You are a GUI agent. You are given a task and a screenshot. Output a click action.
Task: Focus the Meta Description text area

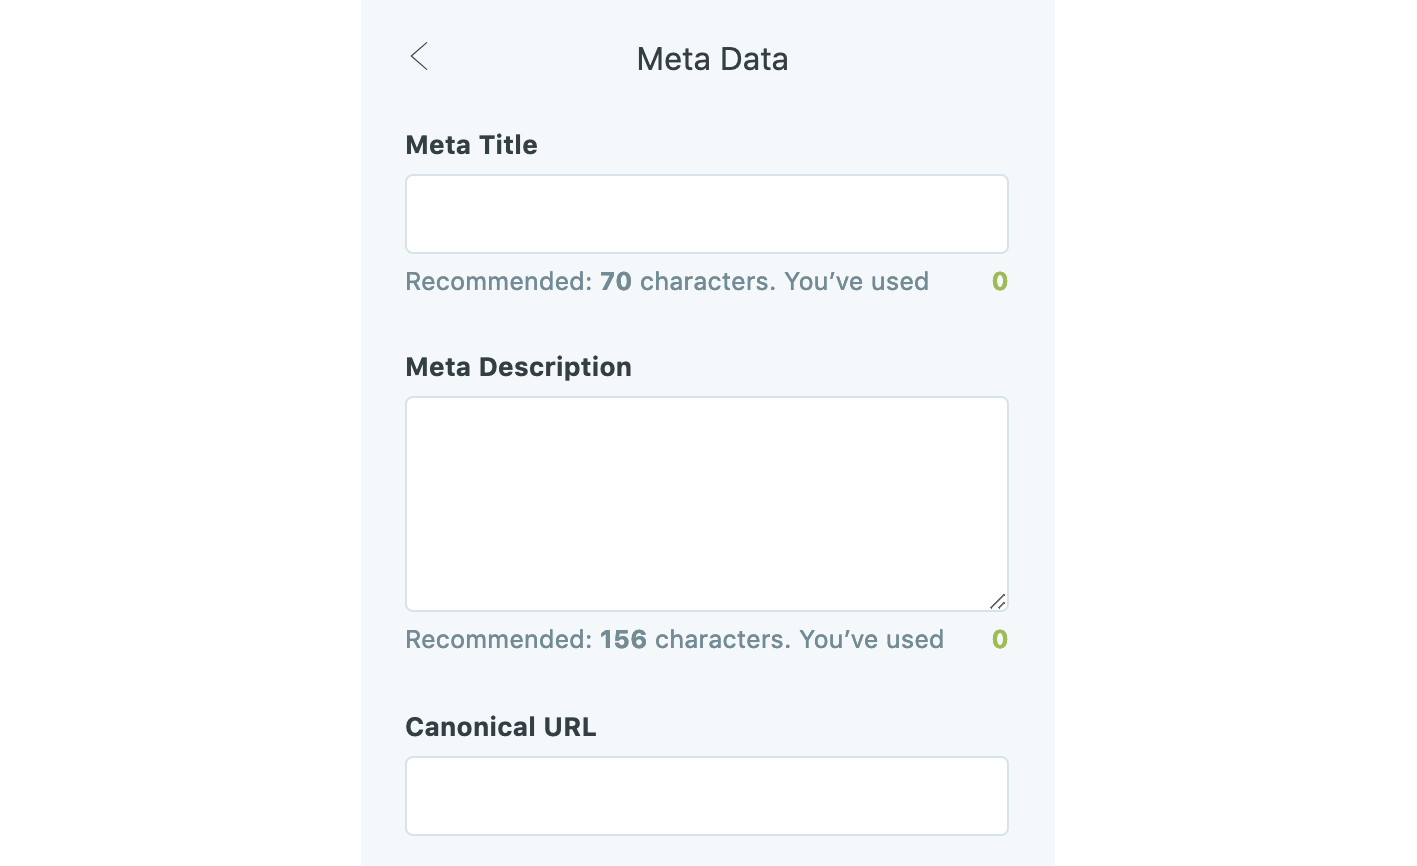coord(706,503)
